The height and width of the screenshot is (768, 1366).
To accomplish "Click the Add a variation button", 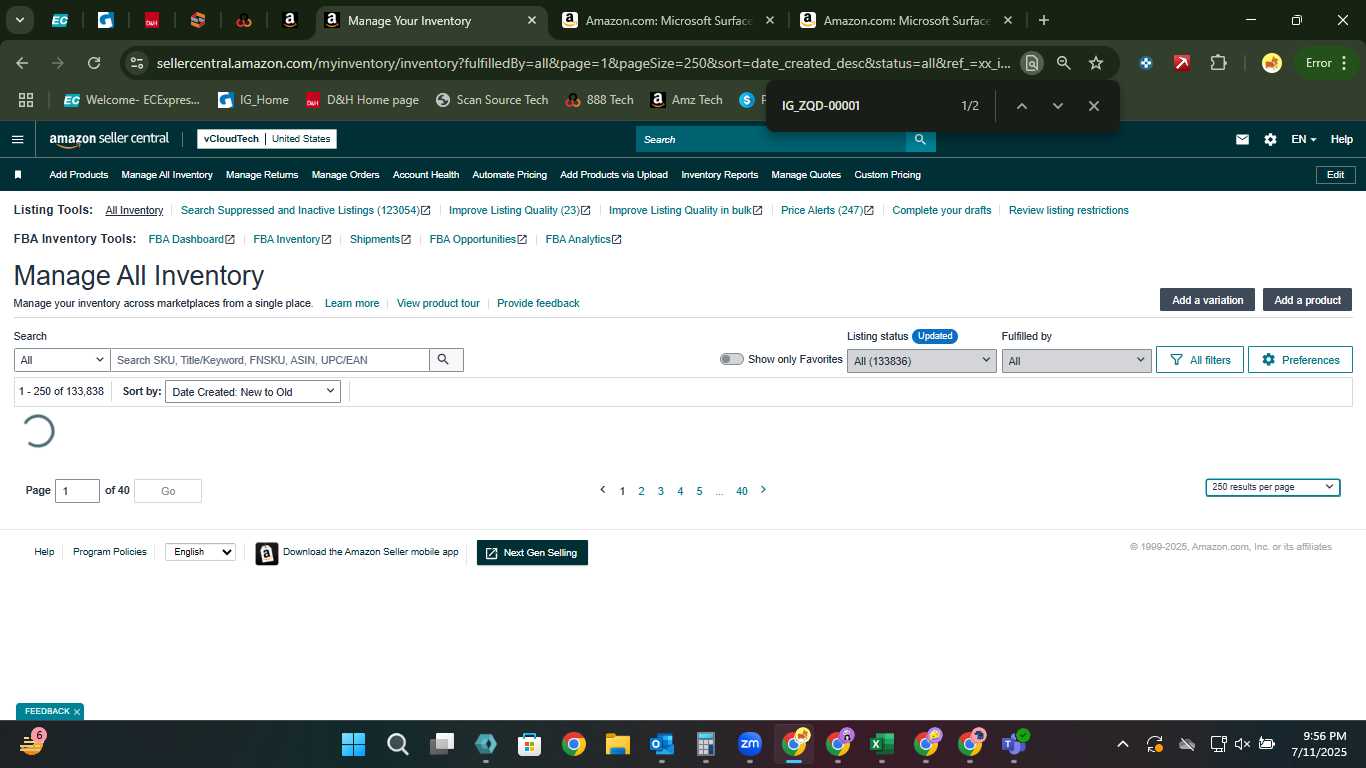I will (x=1208, y=300).
